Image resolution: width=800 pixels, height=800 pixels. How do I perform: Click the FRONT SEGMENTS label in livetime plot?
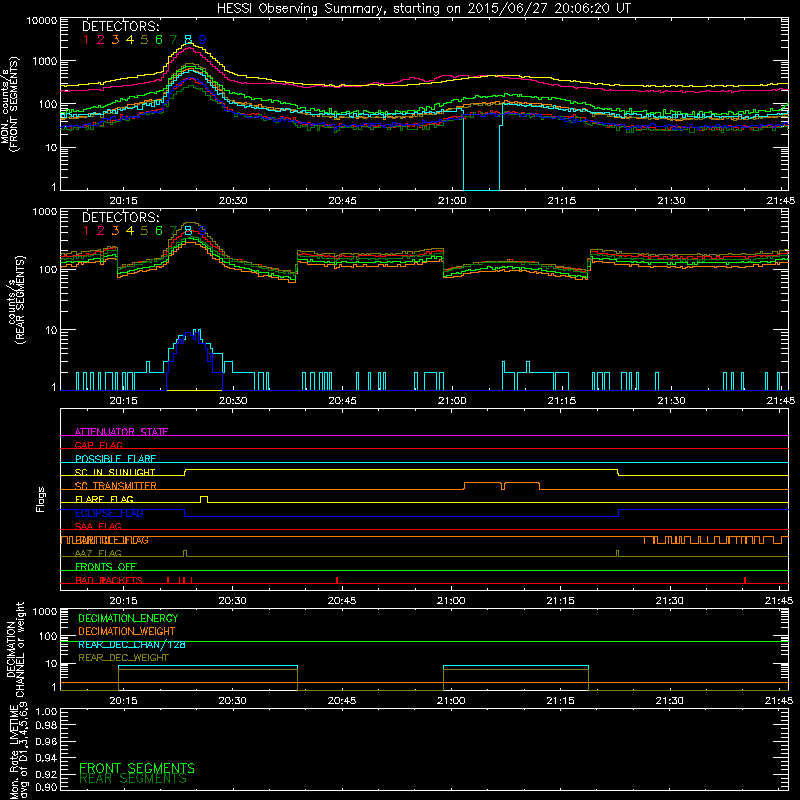(x=137, y=768)
